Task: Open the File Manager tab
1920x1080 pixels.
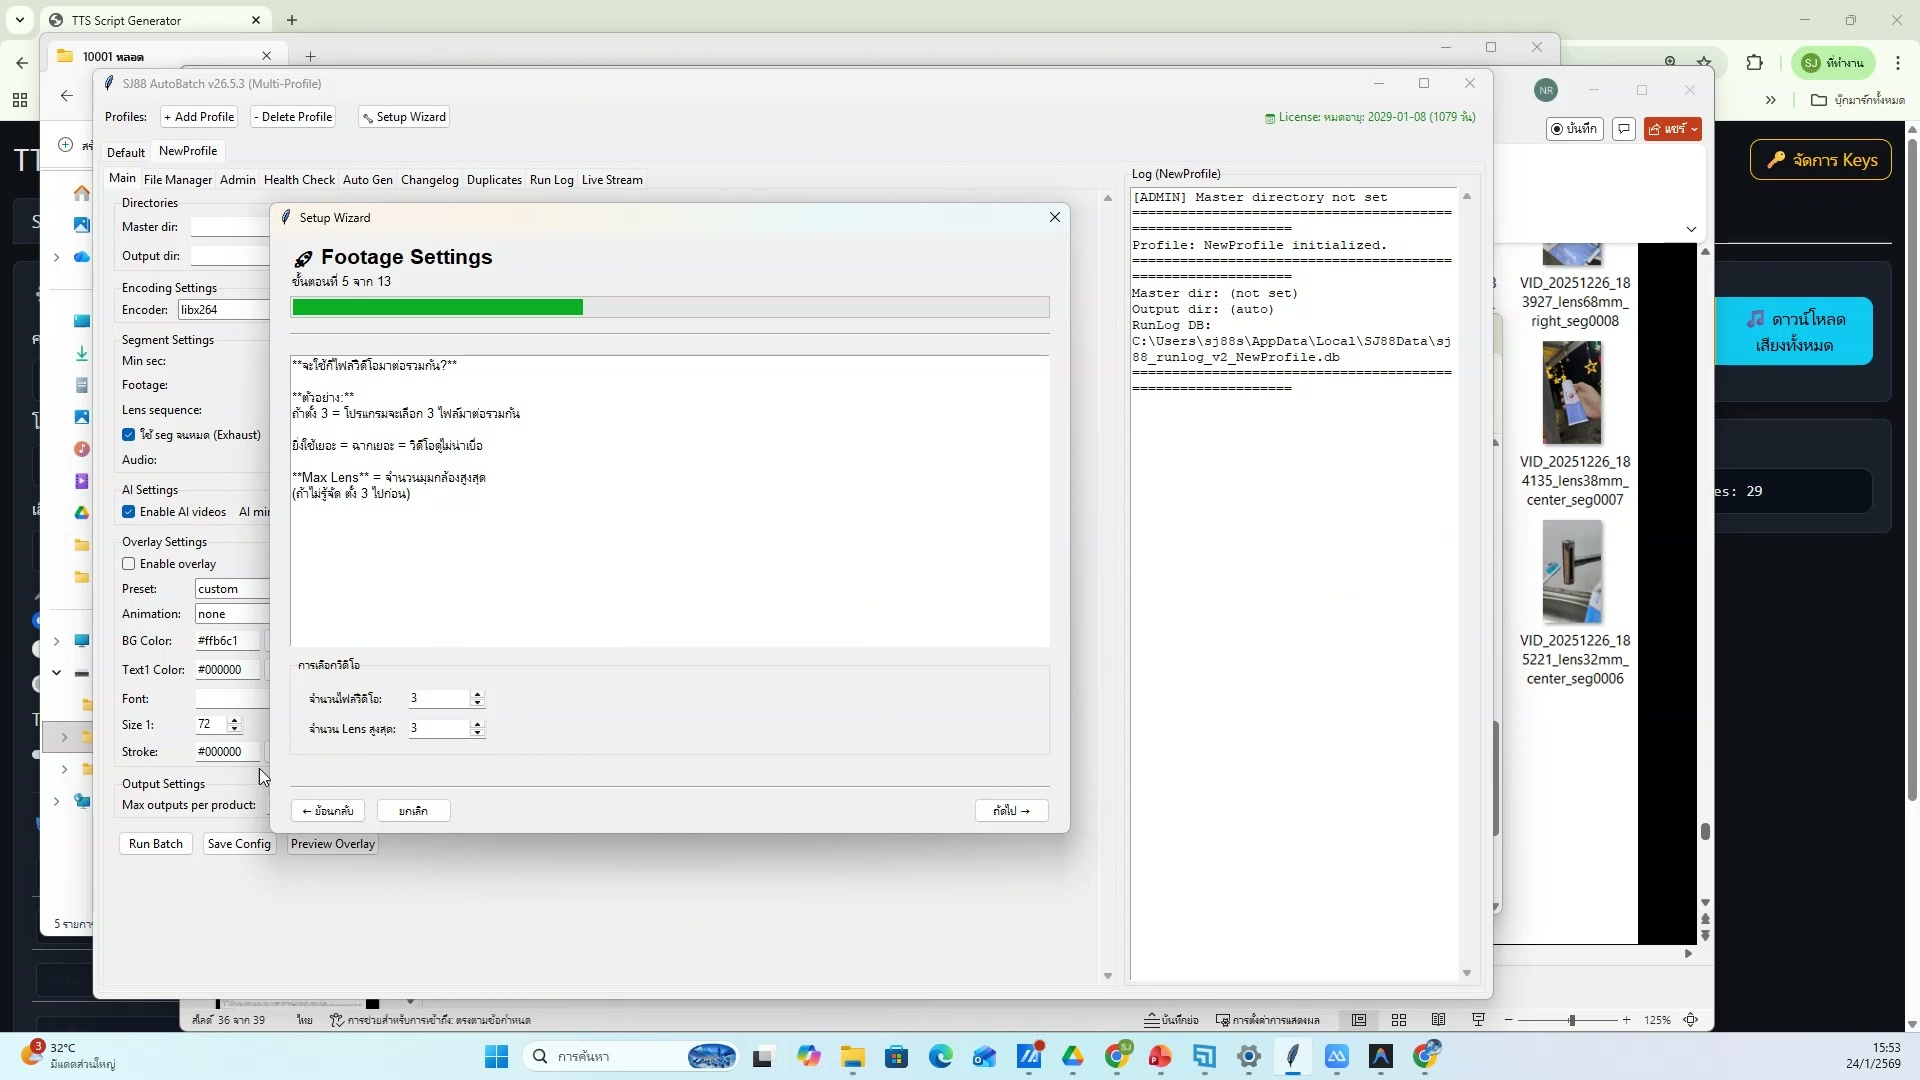Action: click(x=177, y=180)
